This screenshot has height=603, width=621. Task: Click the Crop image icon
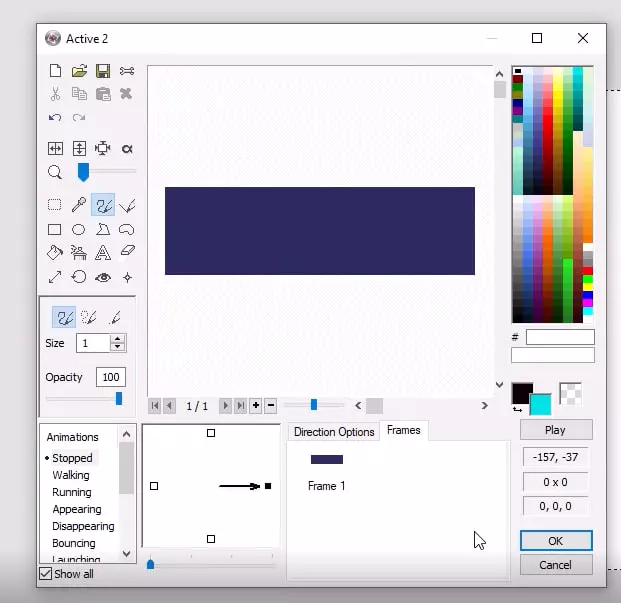103,148
